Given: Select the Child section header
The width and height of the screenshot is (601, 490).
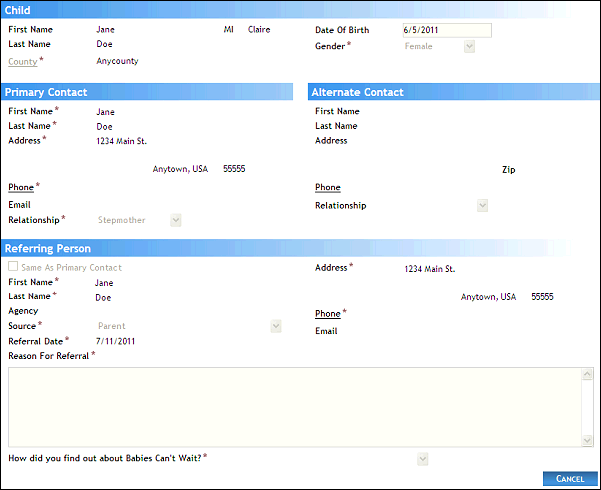Looking at the screenshot, I should click(300, 10).
